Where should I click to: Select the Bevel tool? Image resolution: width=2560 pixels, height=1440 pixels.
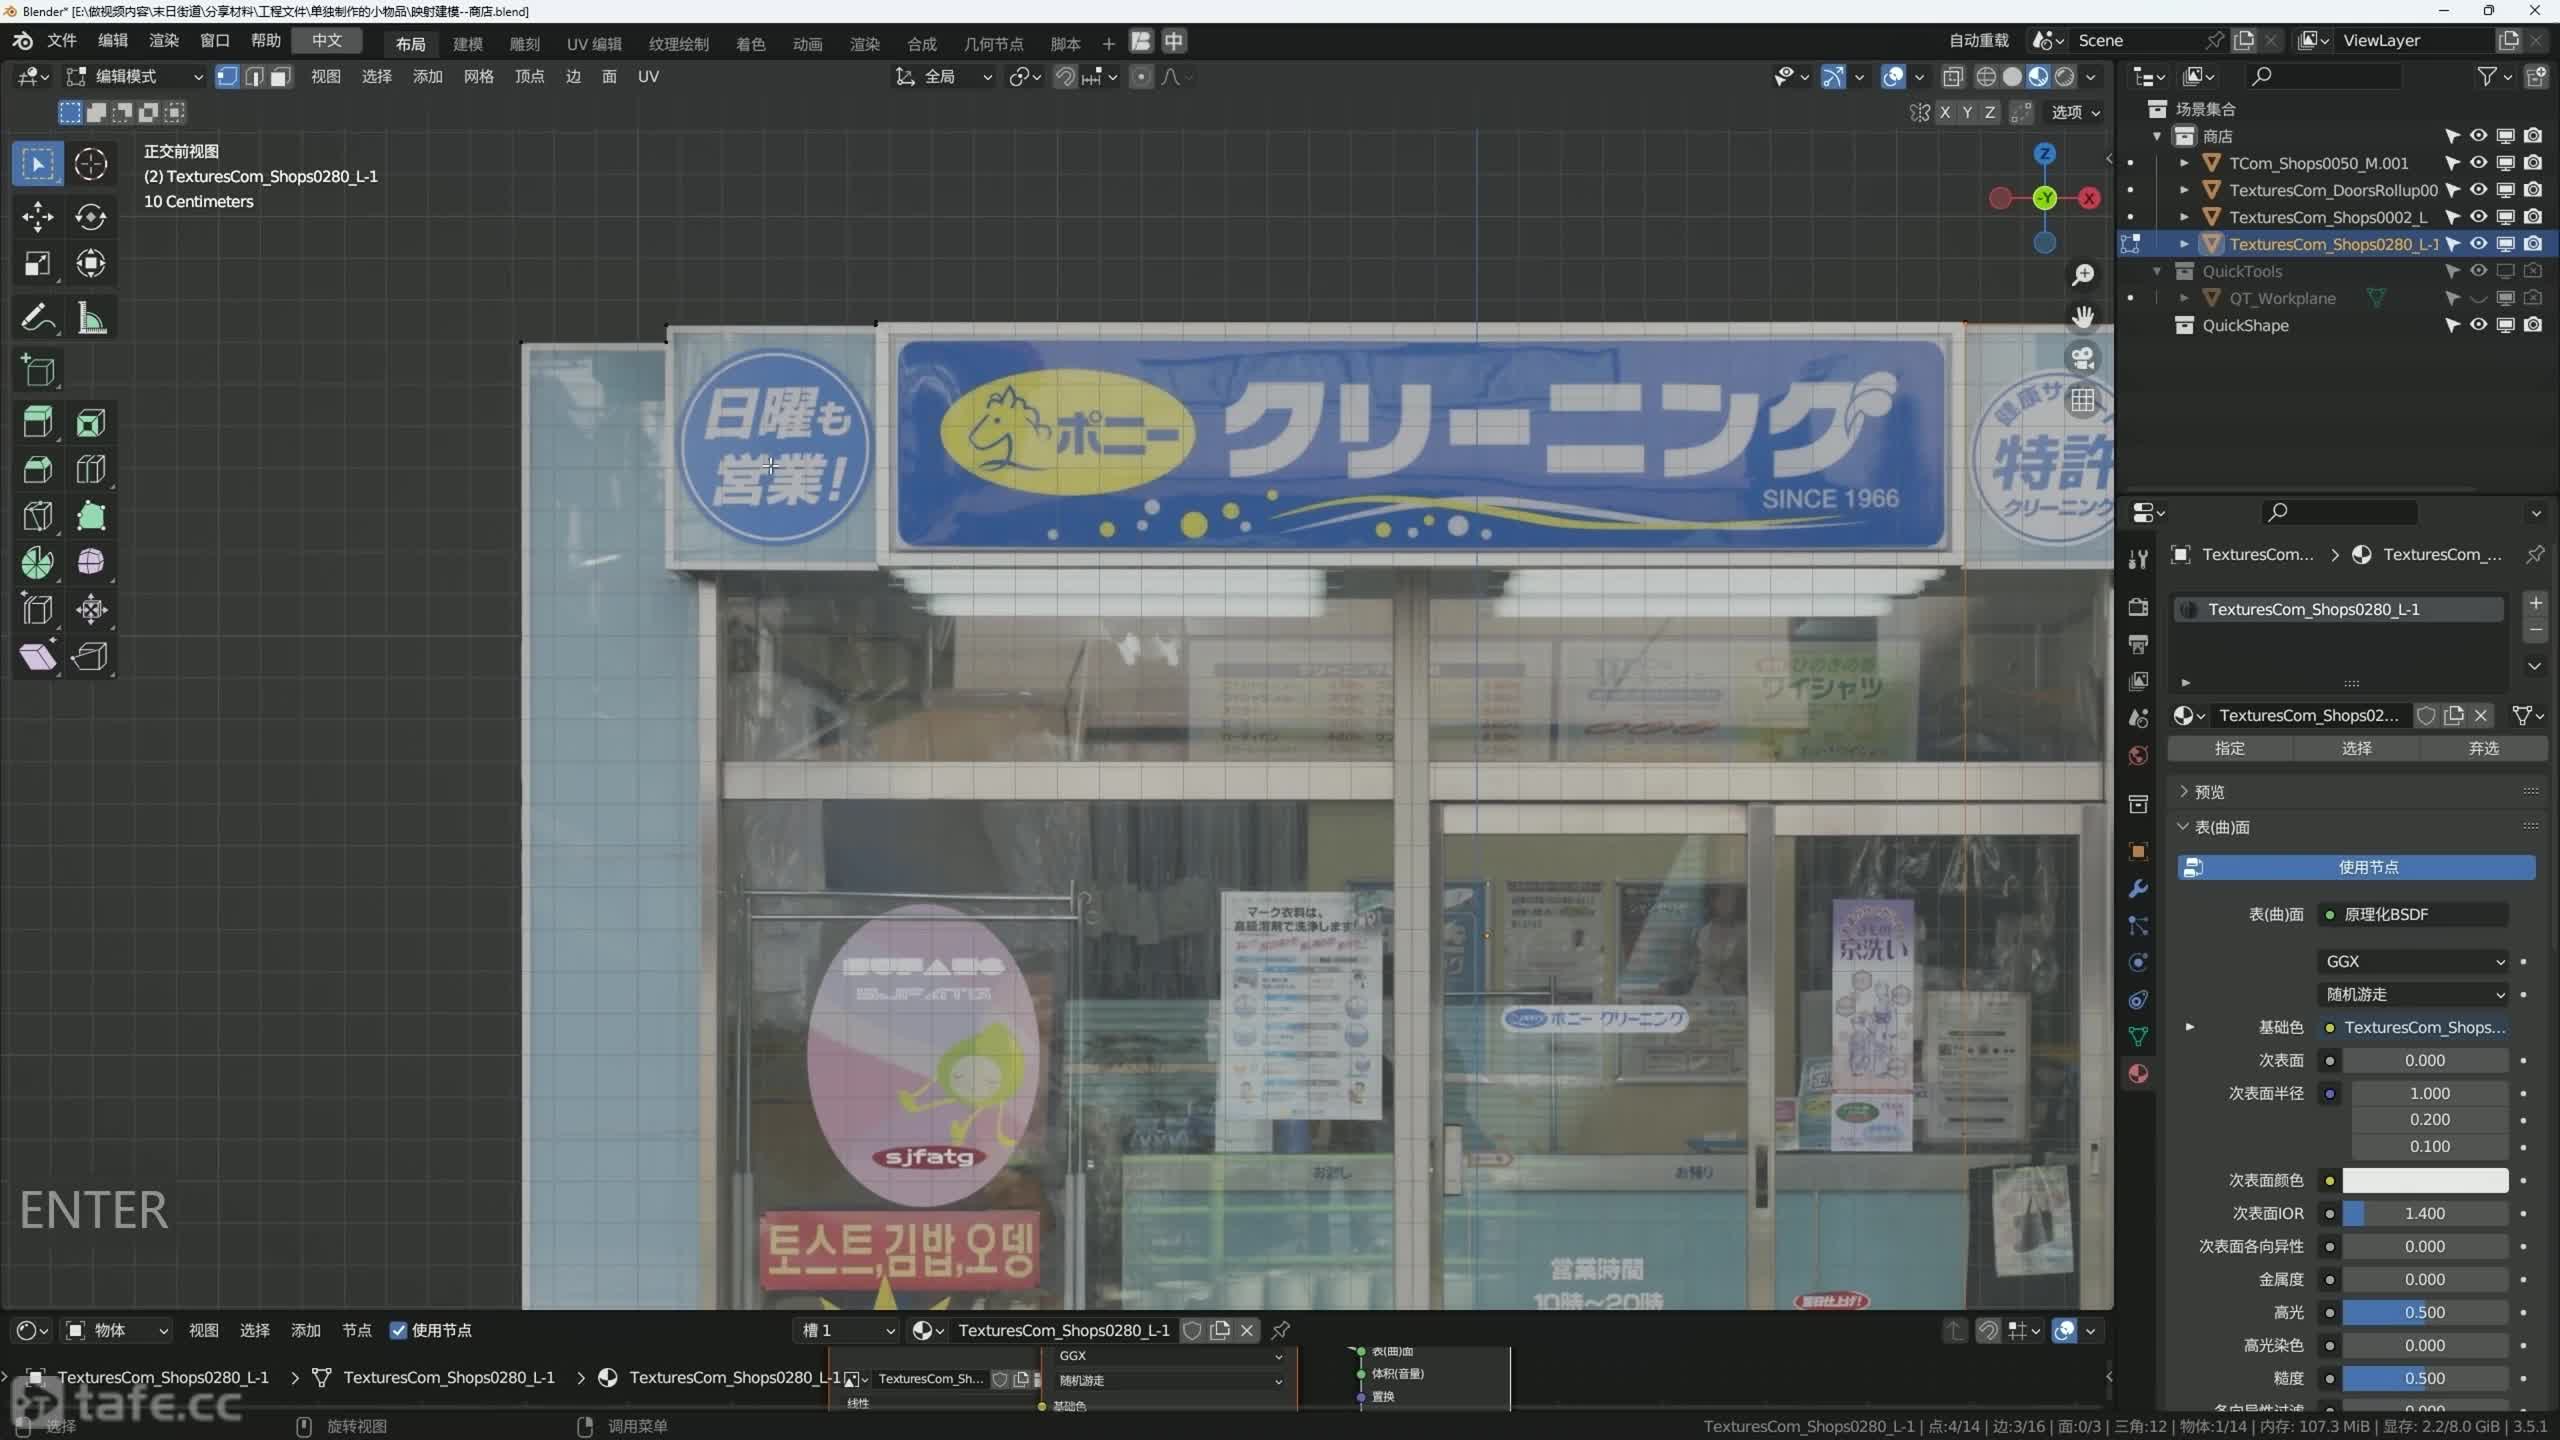tap(38, 470)
